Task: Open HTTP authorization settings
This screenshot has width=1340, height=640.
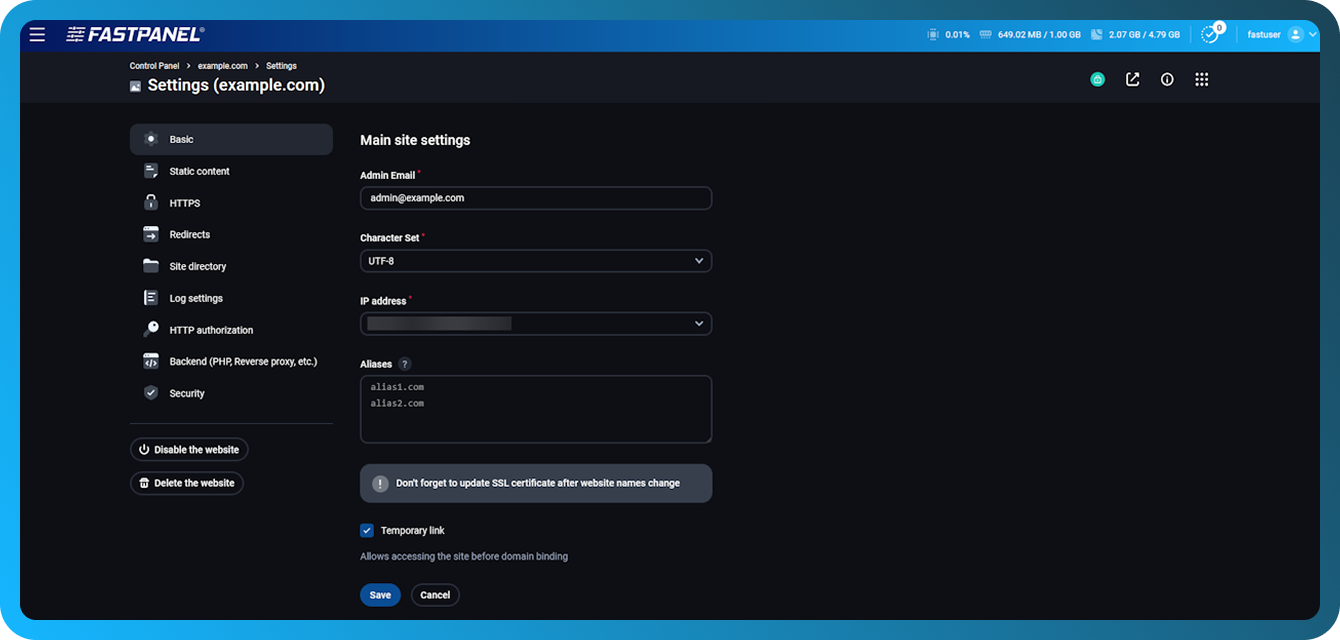Action: [210, 329]
